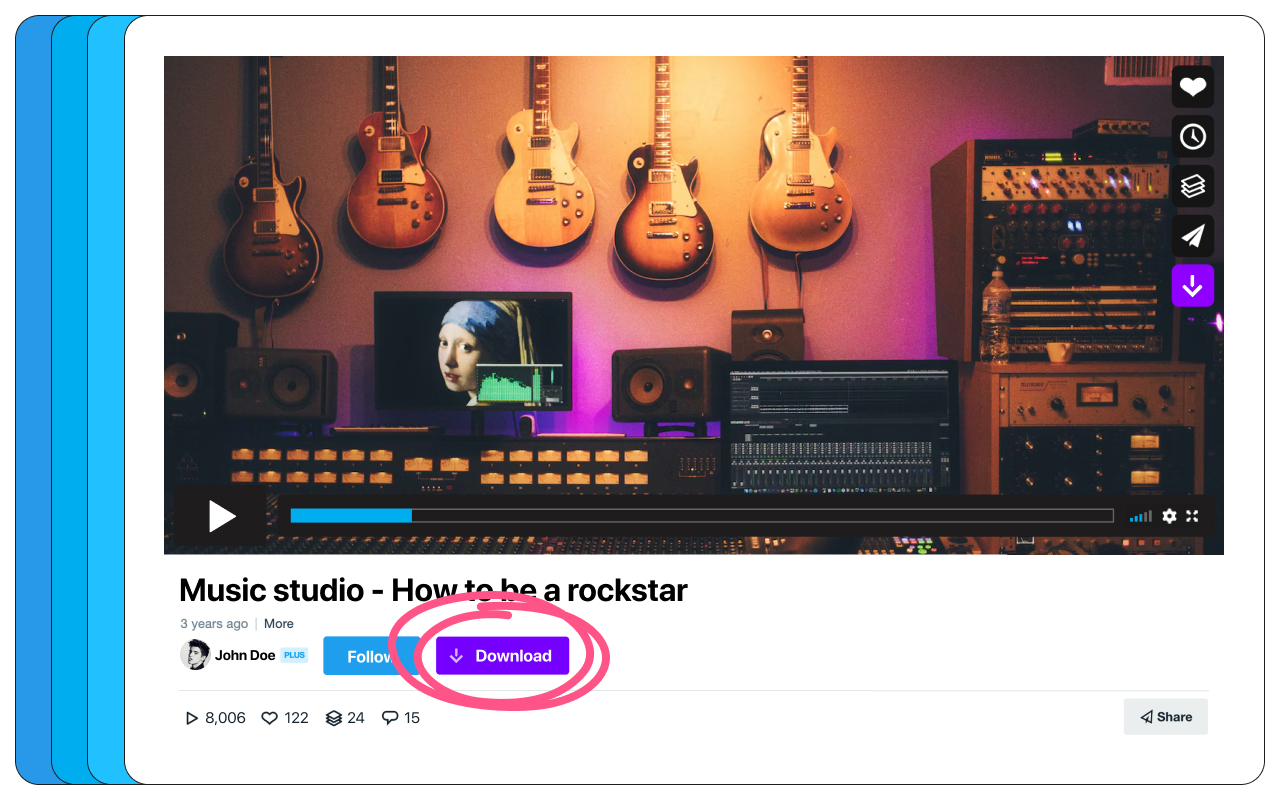Adjust the volume bars in player
1280x800 pixels.
point(1141,517)
